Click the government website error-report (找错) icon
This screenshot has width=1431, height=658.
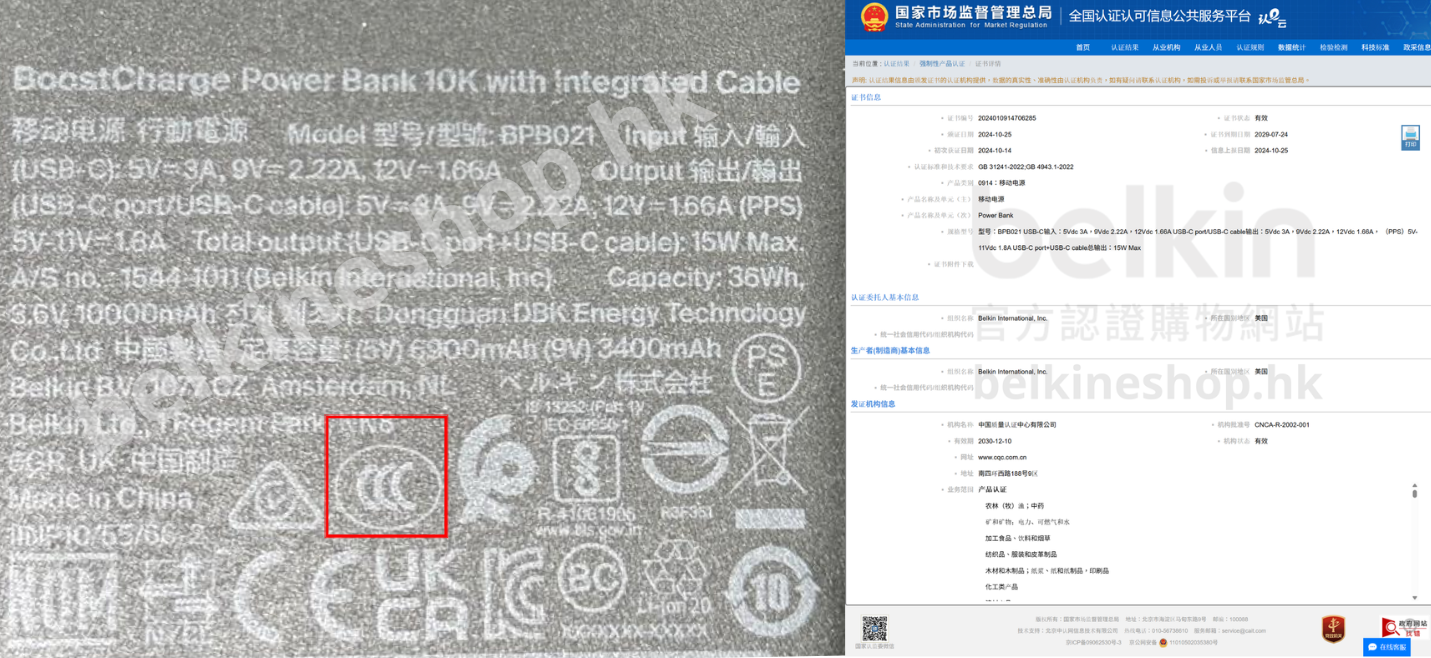tap(1404, 627)
